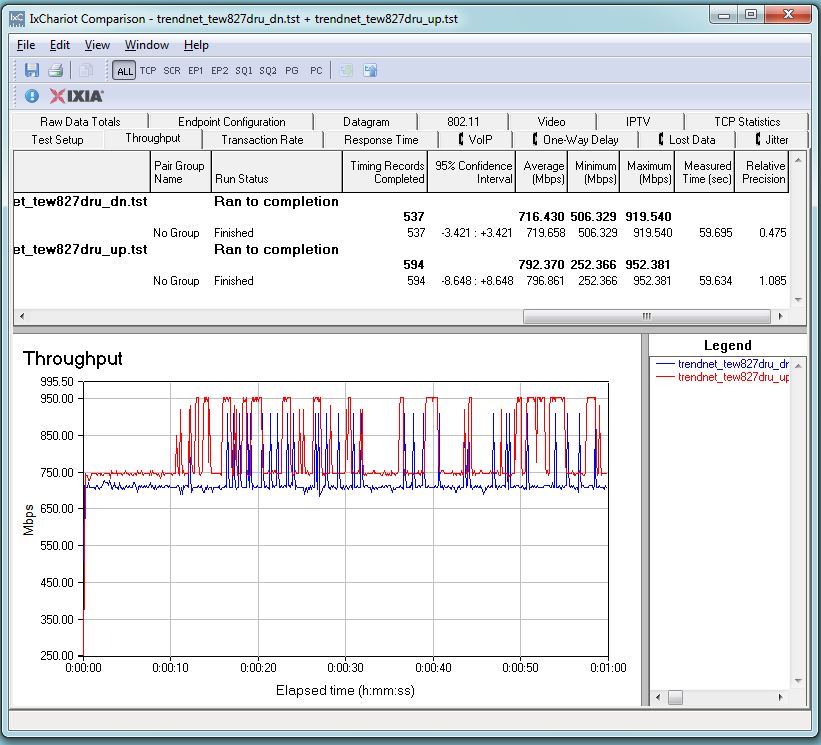
Task: Click the Save floppy disk icon
Action: tap(32, 70)
